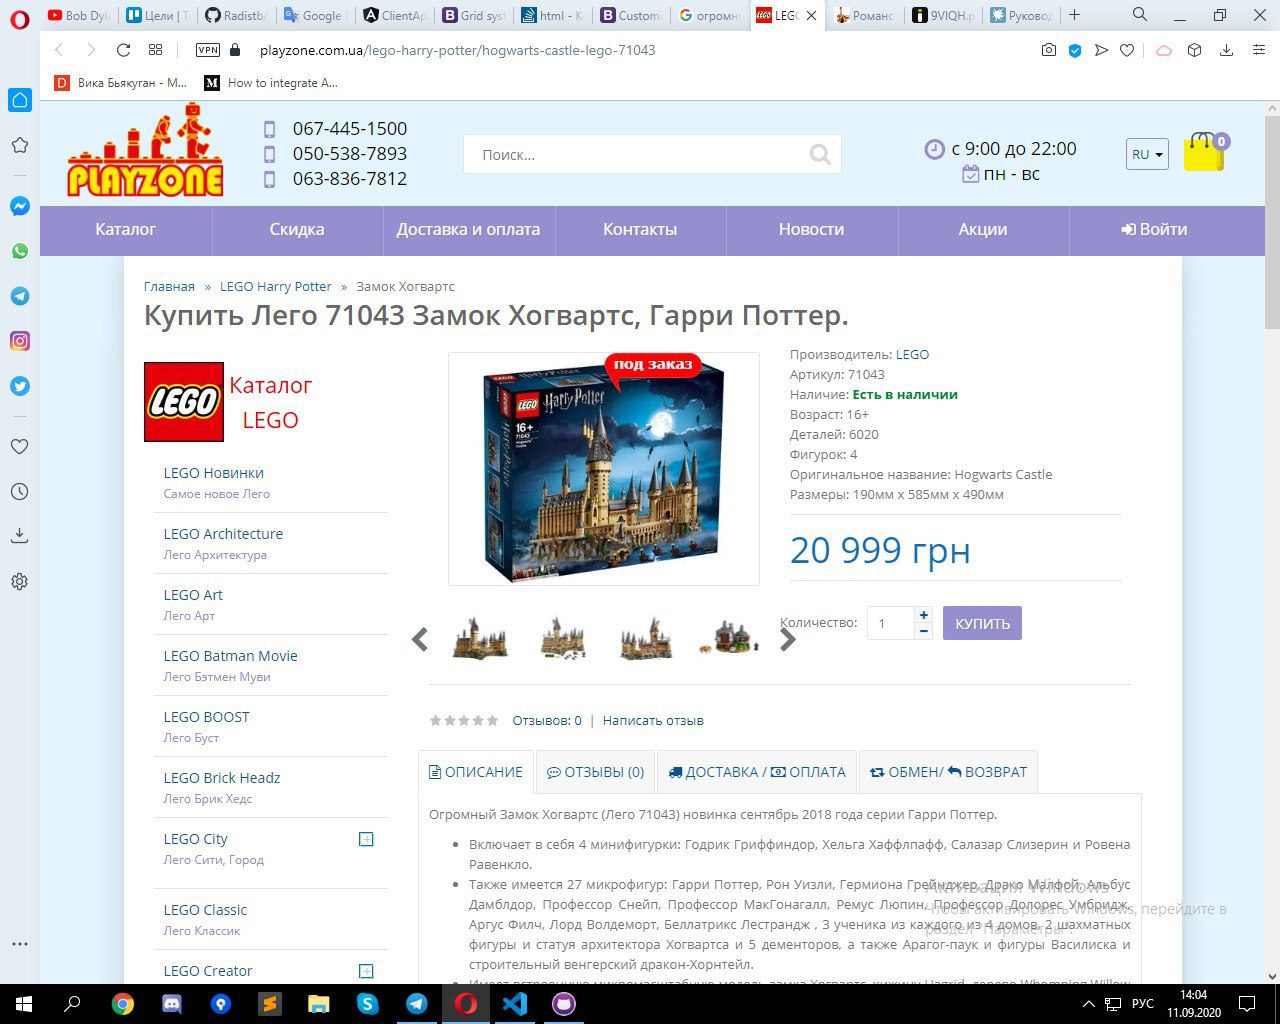
Task: Select the first castle thumbnail
Action: click(480, 639)
